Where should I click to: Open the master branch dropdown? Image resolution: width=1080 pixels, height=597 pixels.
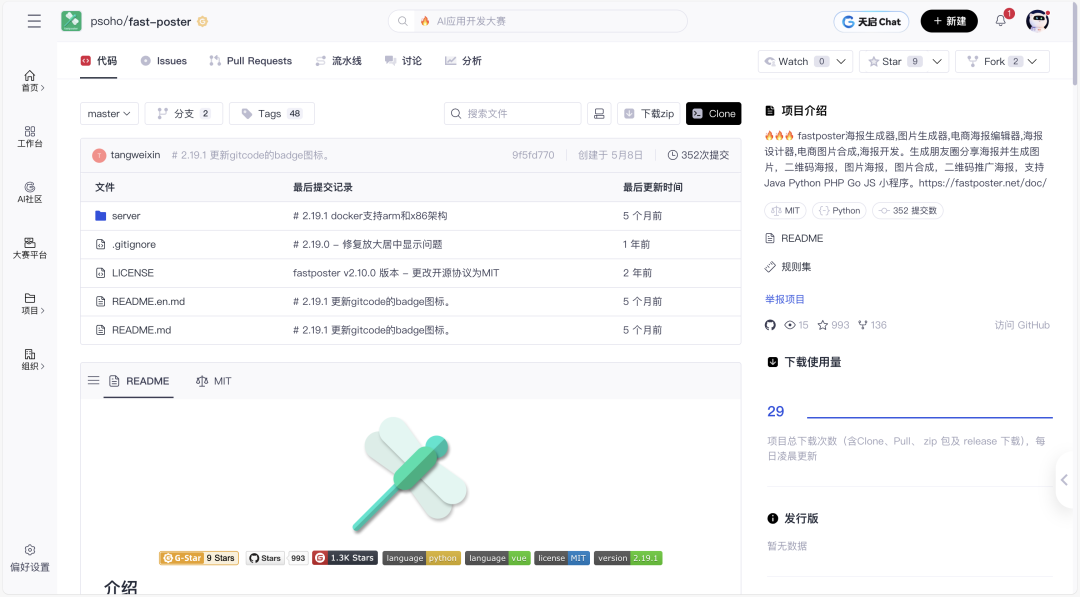[x=110, y=114]
